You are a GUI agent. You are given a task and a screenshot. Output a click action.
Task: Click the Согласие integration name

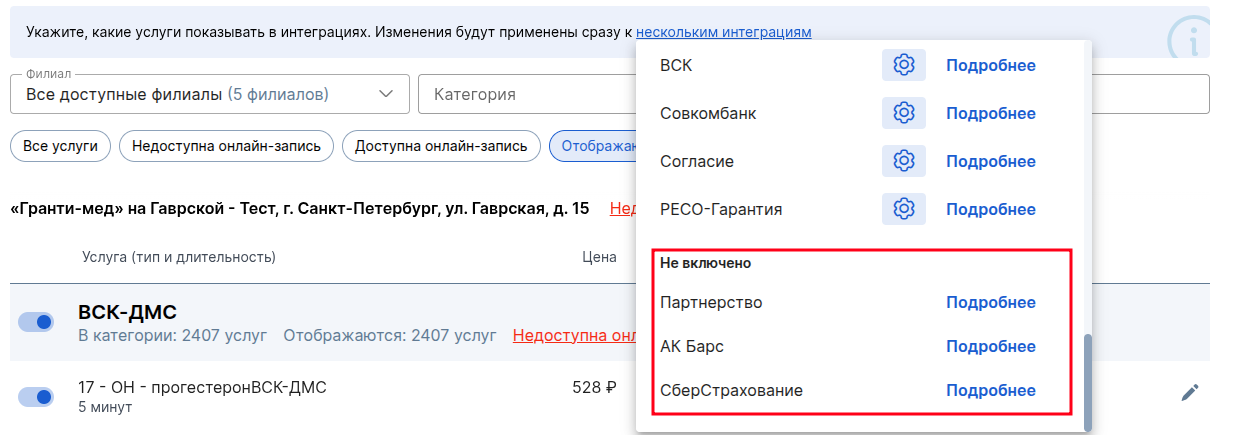[699, 161]
